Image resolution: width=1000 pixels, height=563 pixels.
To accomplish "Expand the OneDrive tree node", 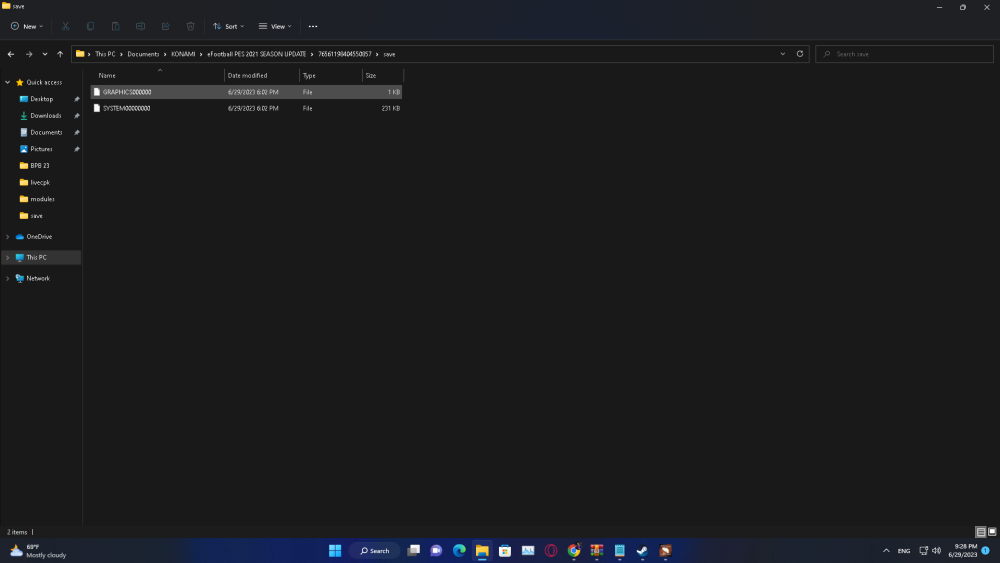I will click(x=8, y=237).
